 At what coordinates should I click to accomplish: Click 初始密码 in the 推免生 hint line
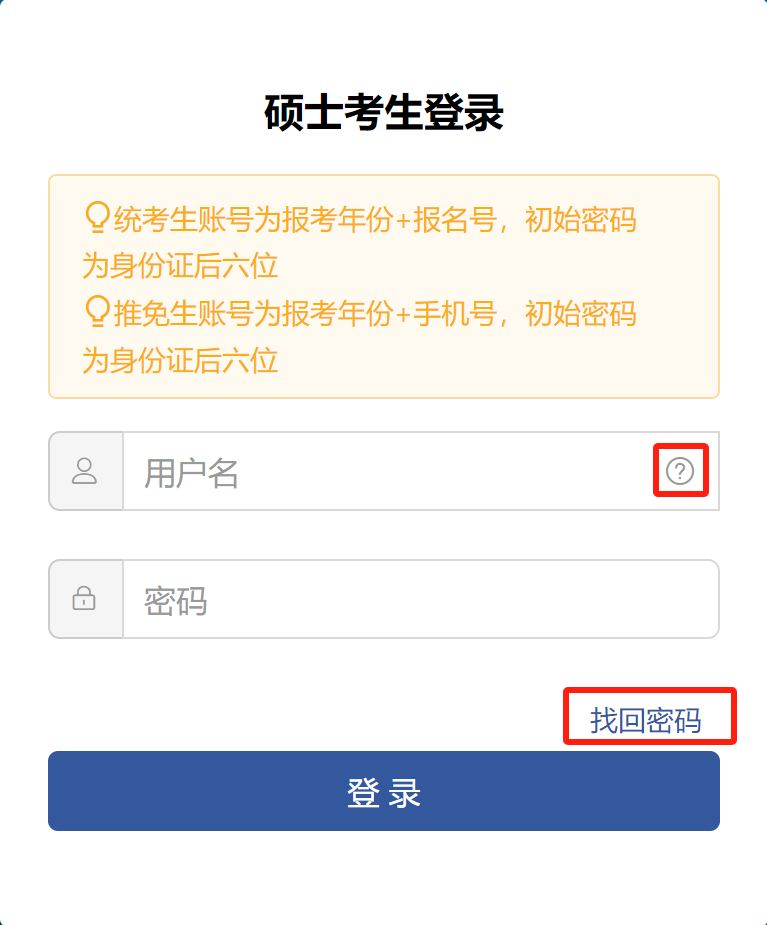(581, 313)
